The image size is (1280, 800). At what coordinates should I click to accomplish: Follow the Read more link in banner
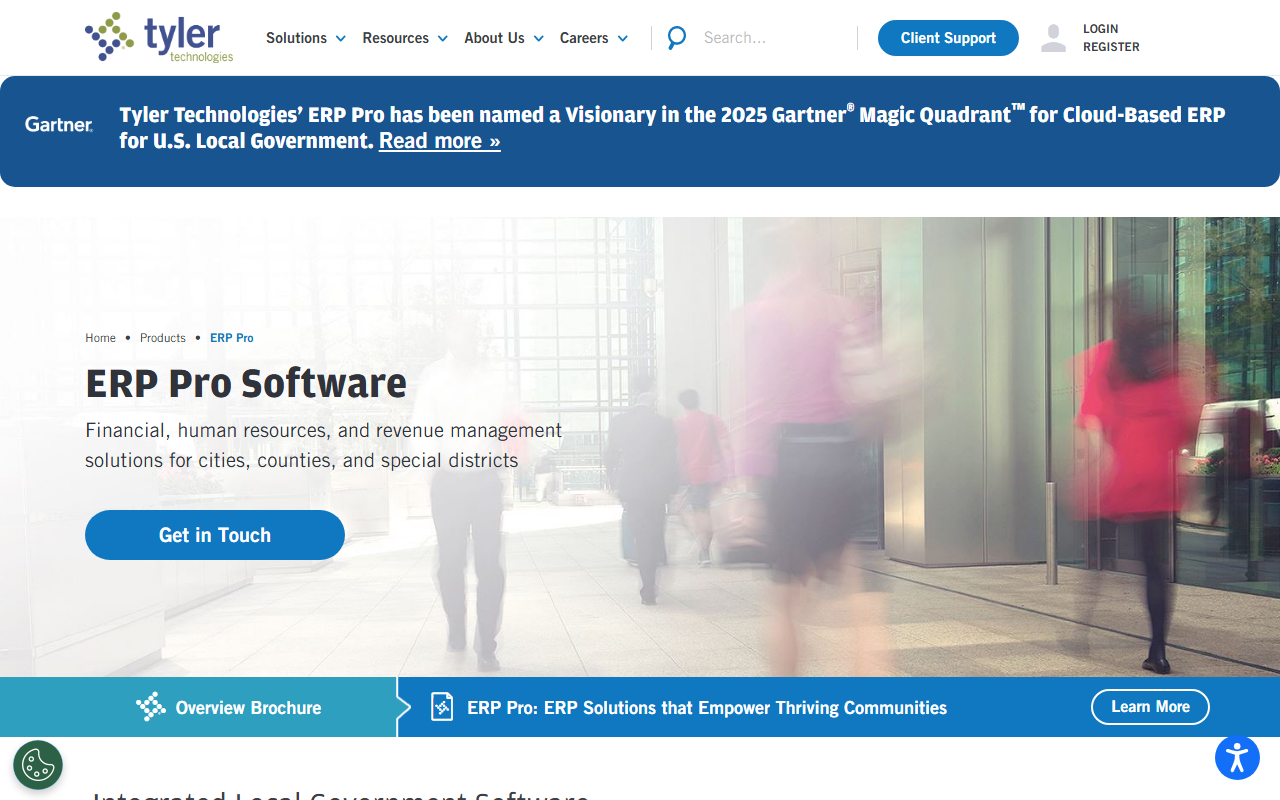440,141
